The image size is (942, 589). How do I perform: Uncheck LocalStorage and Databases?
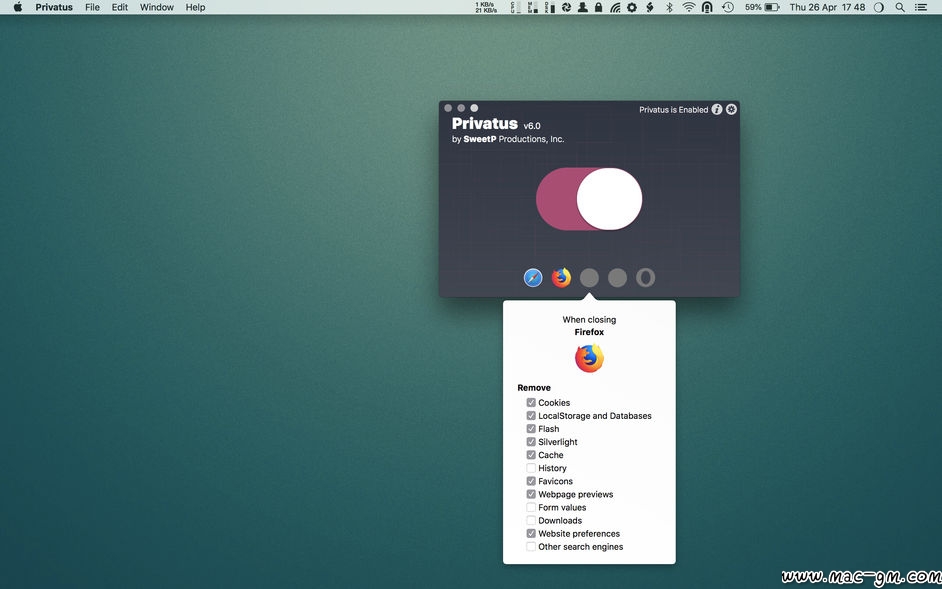coord(531,416)
